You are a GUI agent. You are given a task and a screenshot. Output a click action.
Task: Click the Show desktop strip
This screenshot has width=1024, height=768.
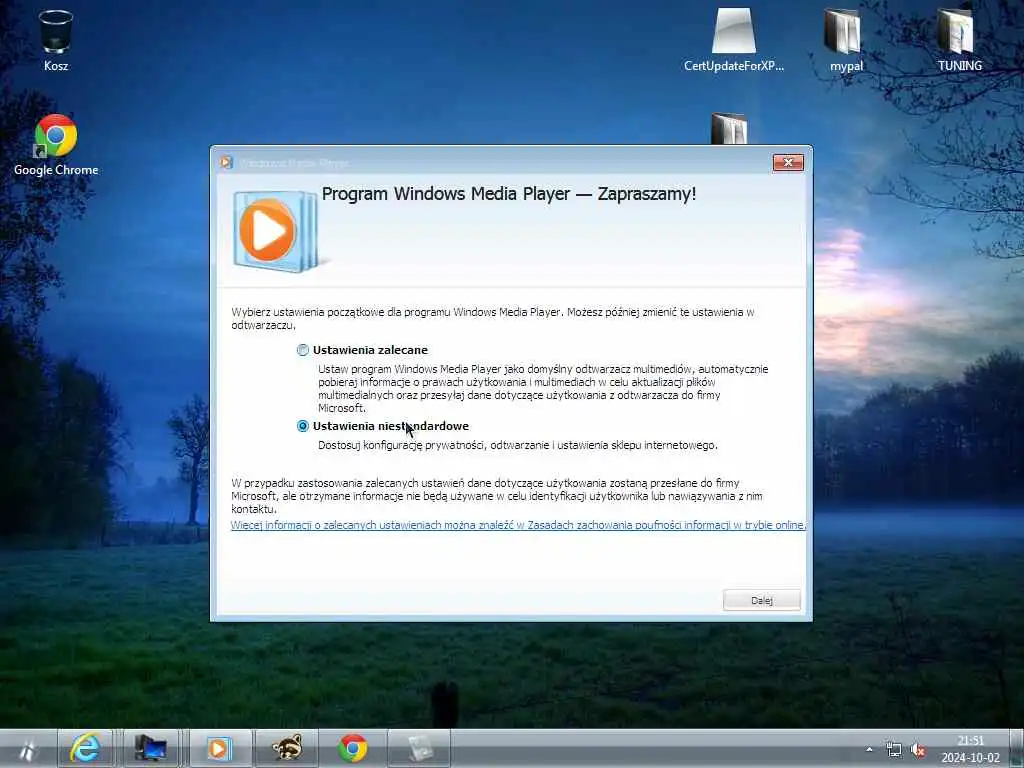[x=1016, y=748]
